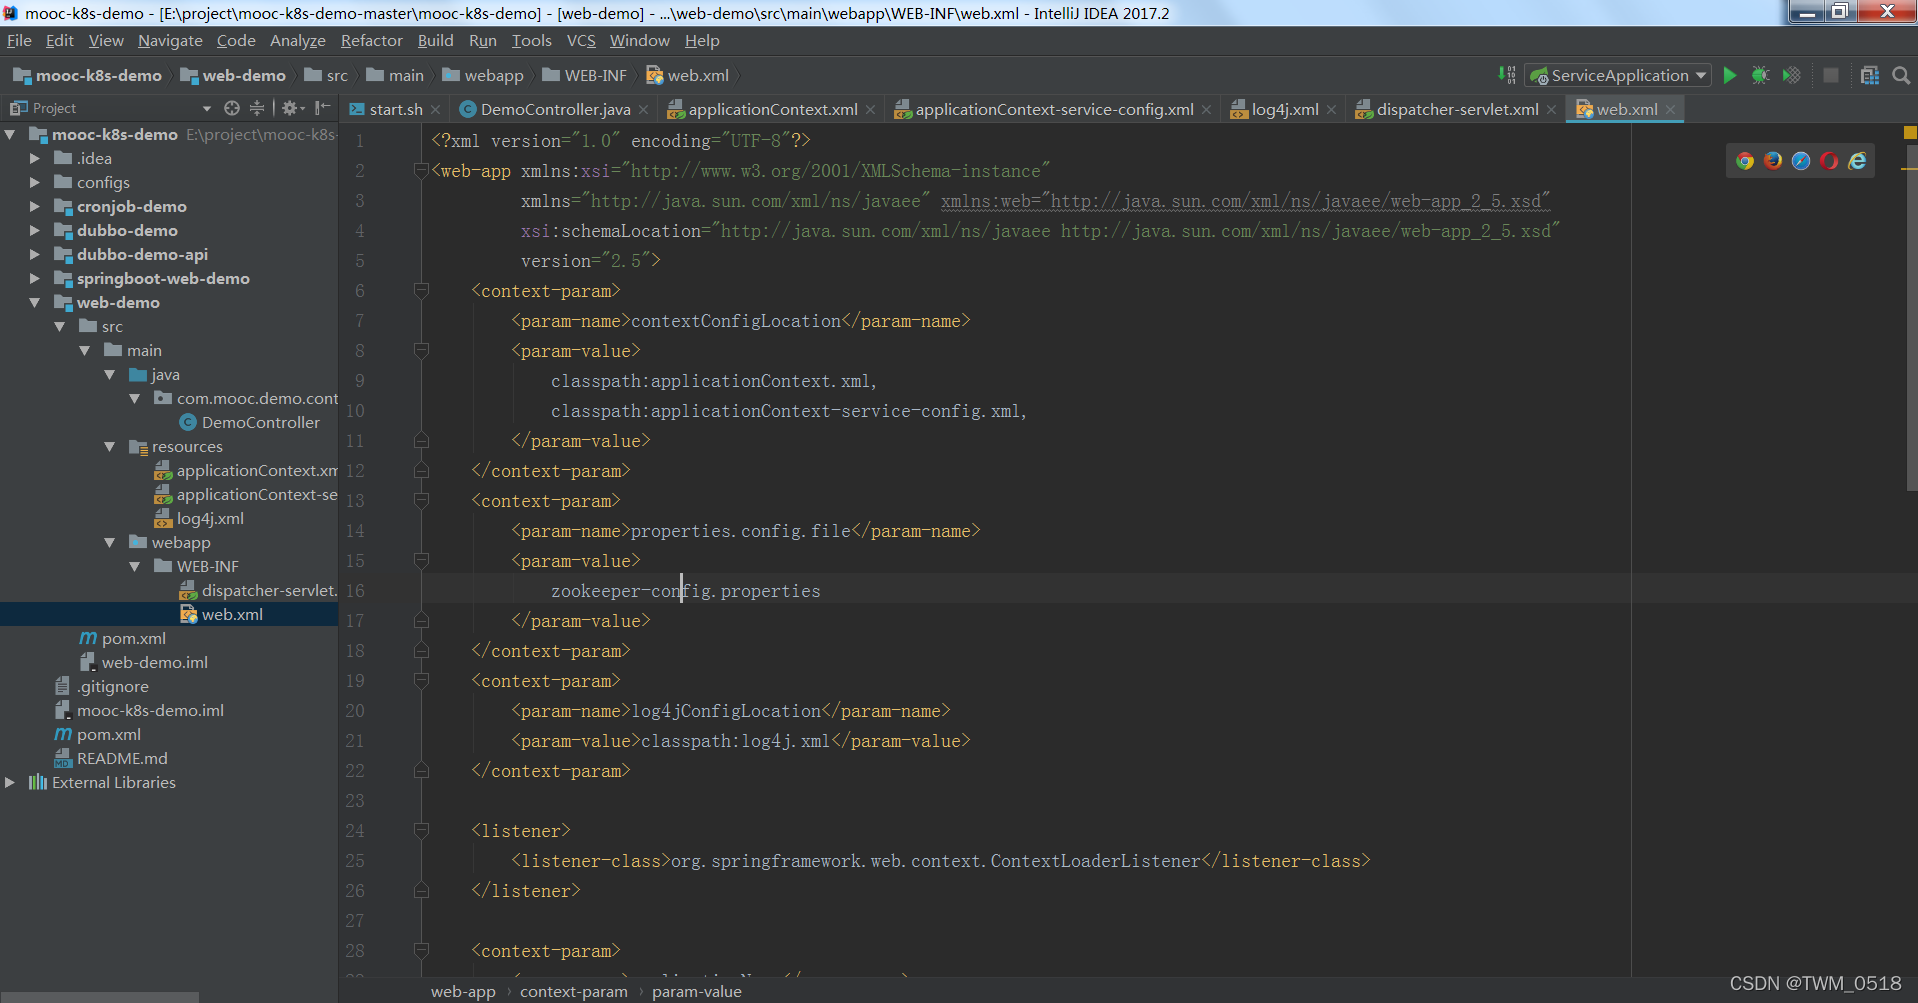Click param-value in bottom breadcrumb

pos(697,991)
